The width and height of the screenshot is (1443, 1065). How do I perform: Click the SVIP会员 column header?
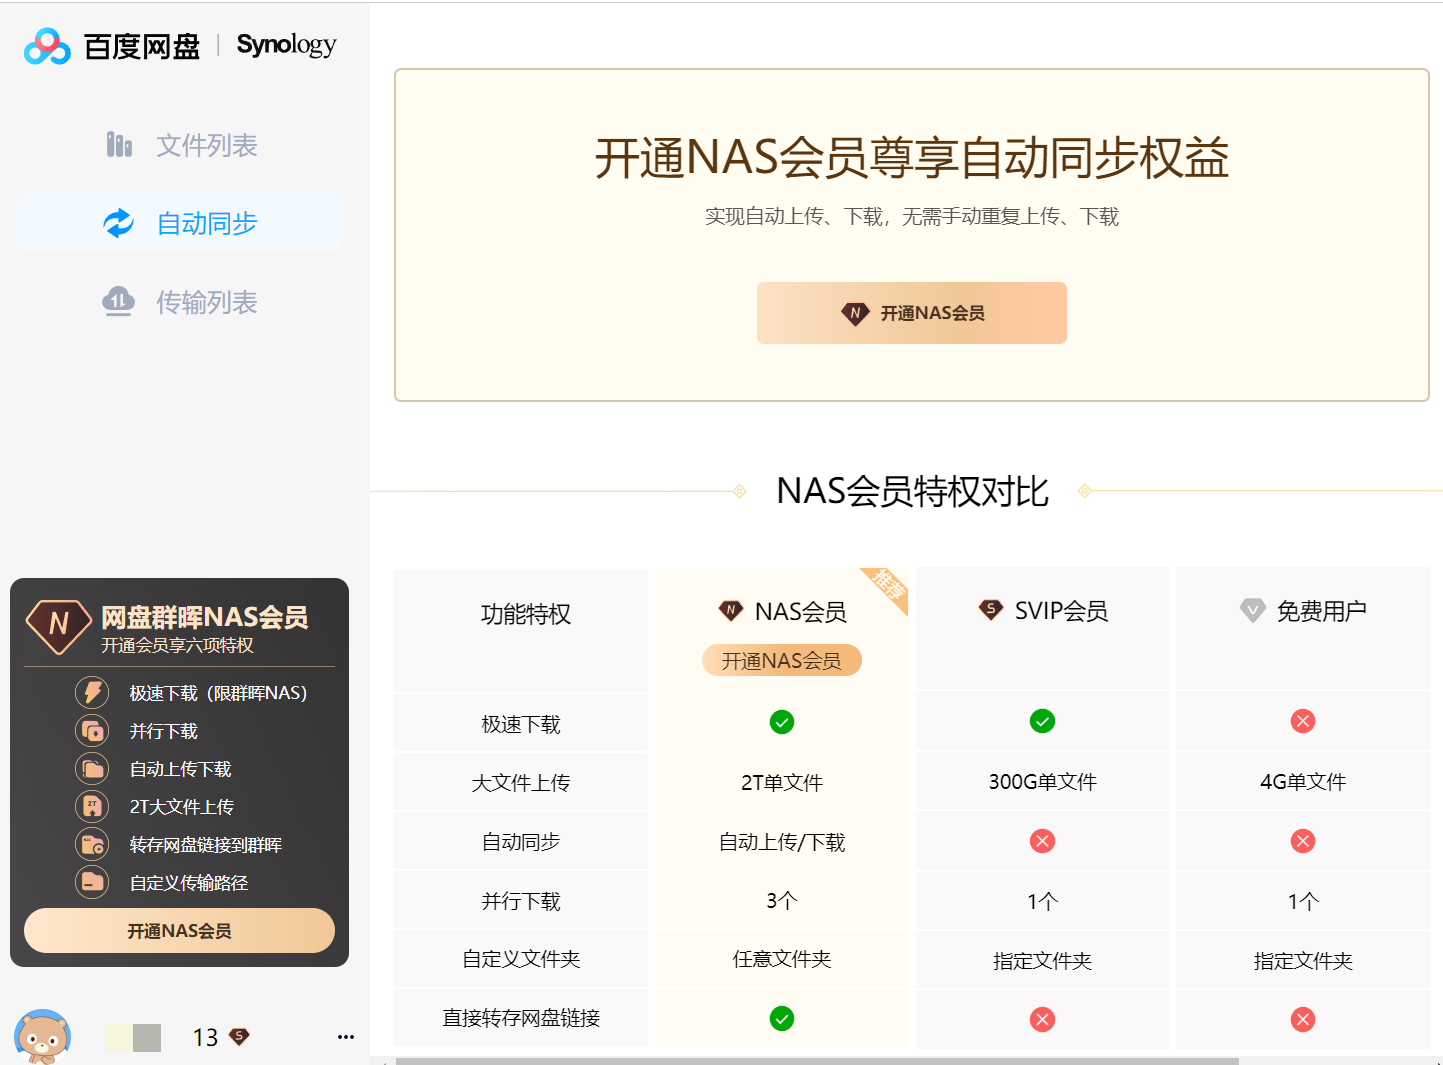tap(1042, 611)
